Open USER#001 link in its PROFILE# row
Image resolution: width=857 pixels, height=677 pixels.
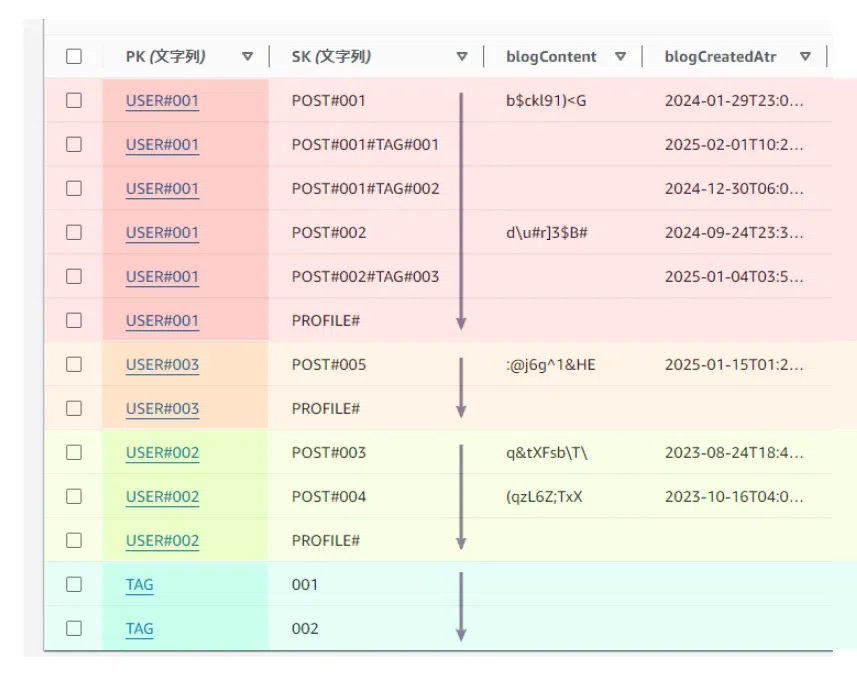(162, 321)
